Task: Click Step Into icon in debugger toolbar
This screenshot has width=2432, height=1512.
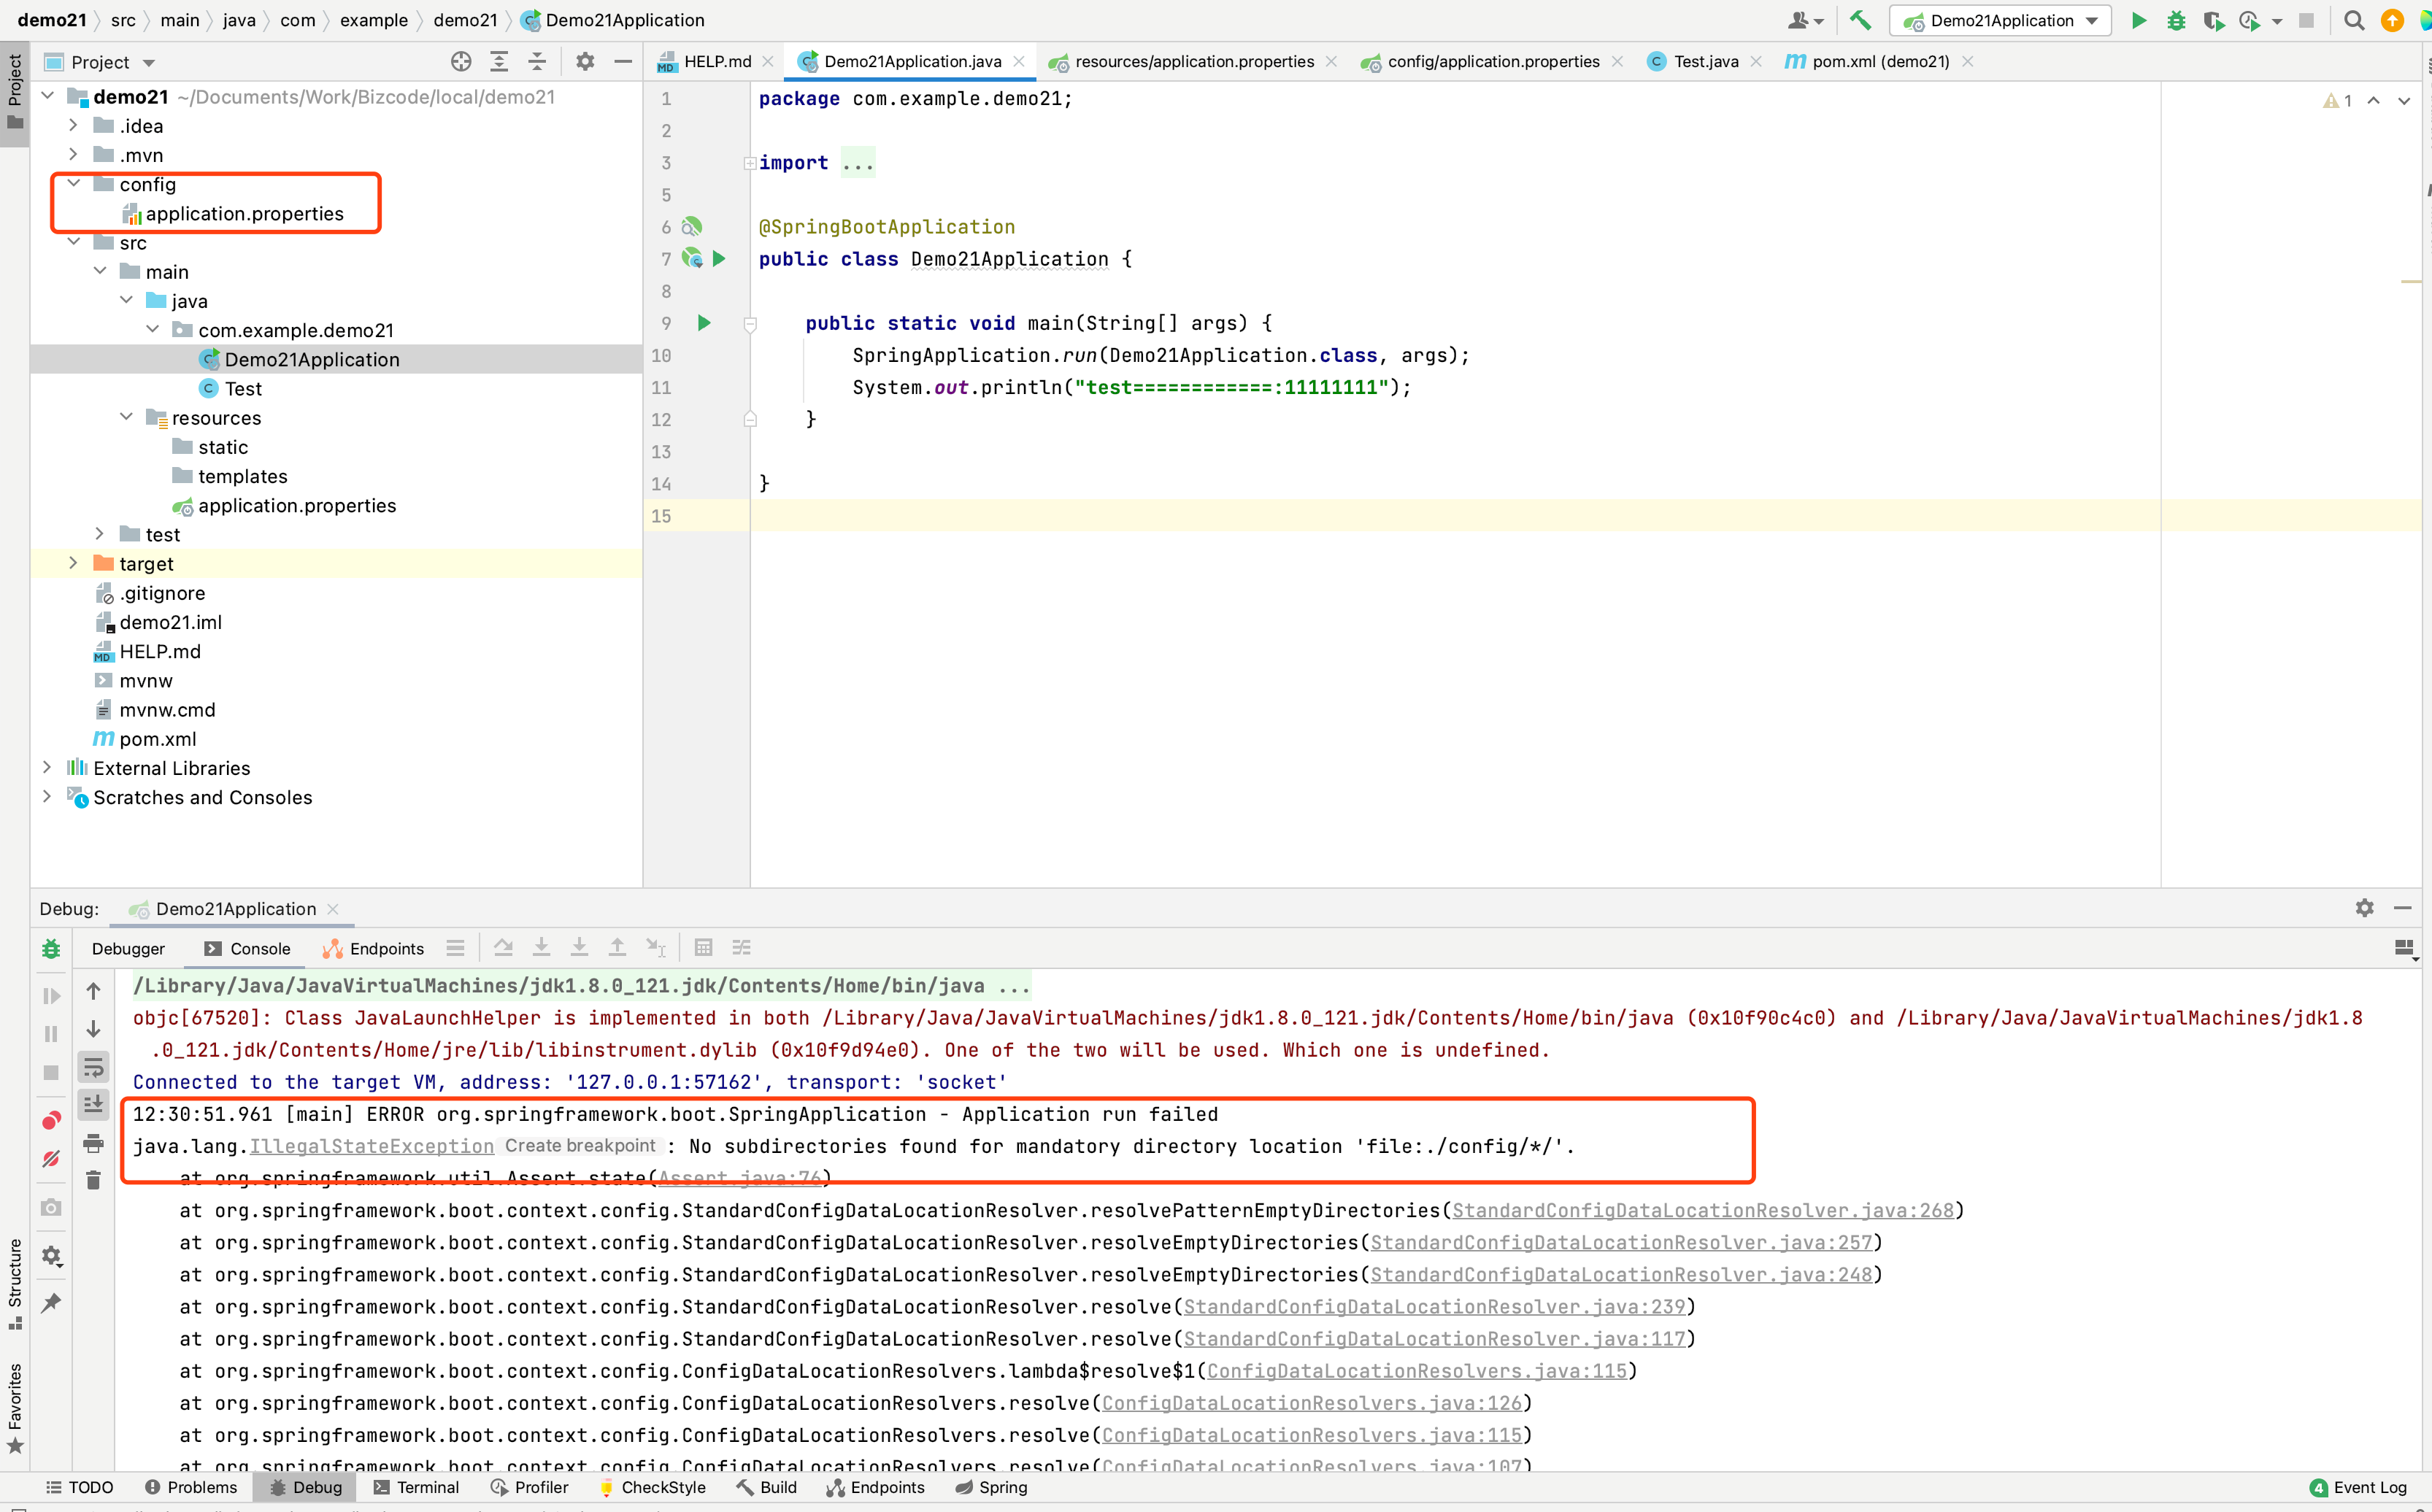Action: 541,948
